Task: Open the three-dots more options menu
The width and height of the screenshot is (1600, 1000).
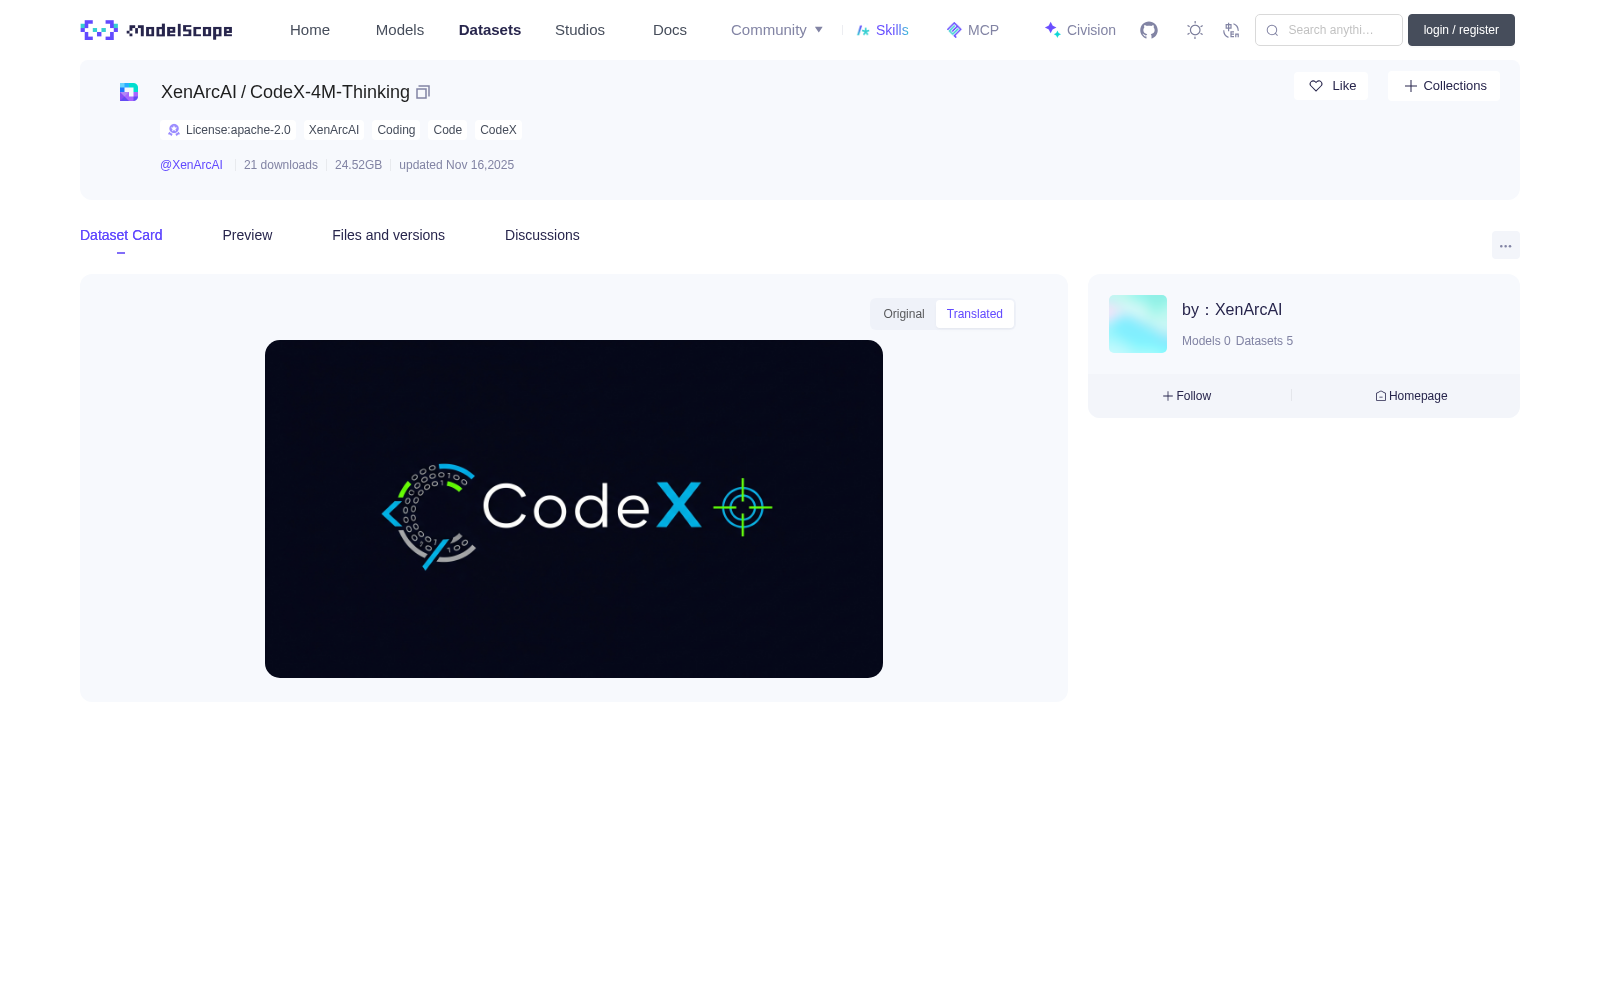Action: point(1505,245)
